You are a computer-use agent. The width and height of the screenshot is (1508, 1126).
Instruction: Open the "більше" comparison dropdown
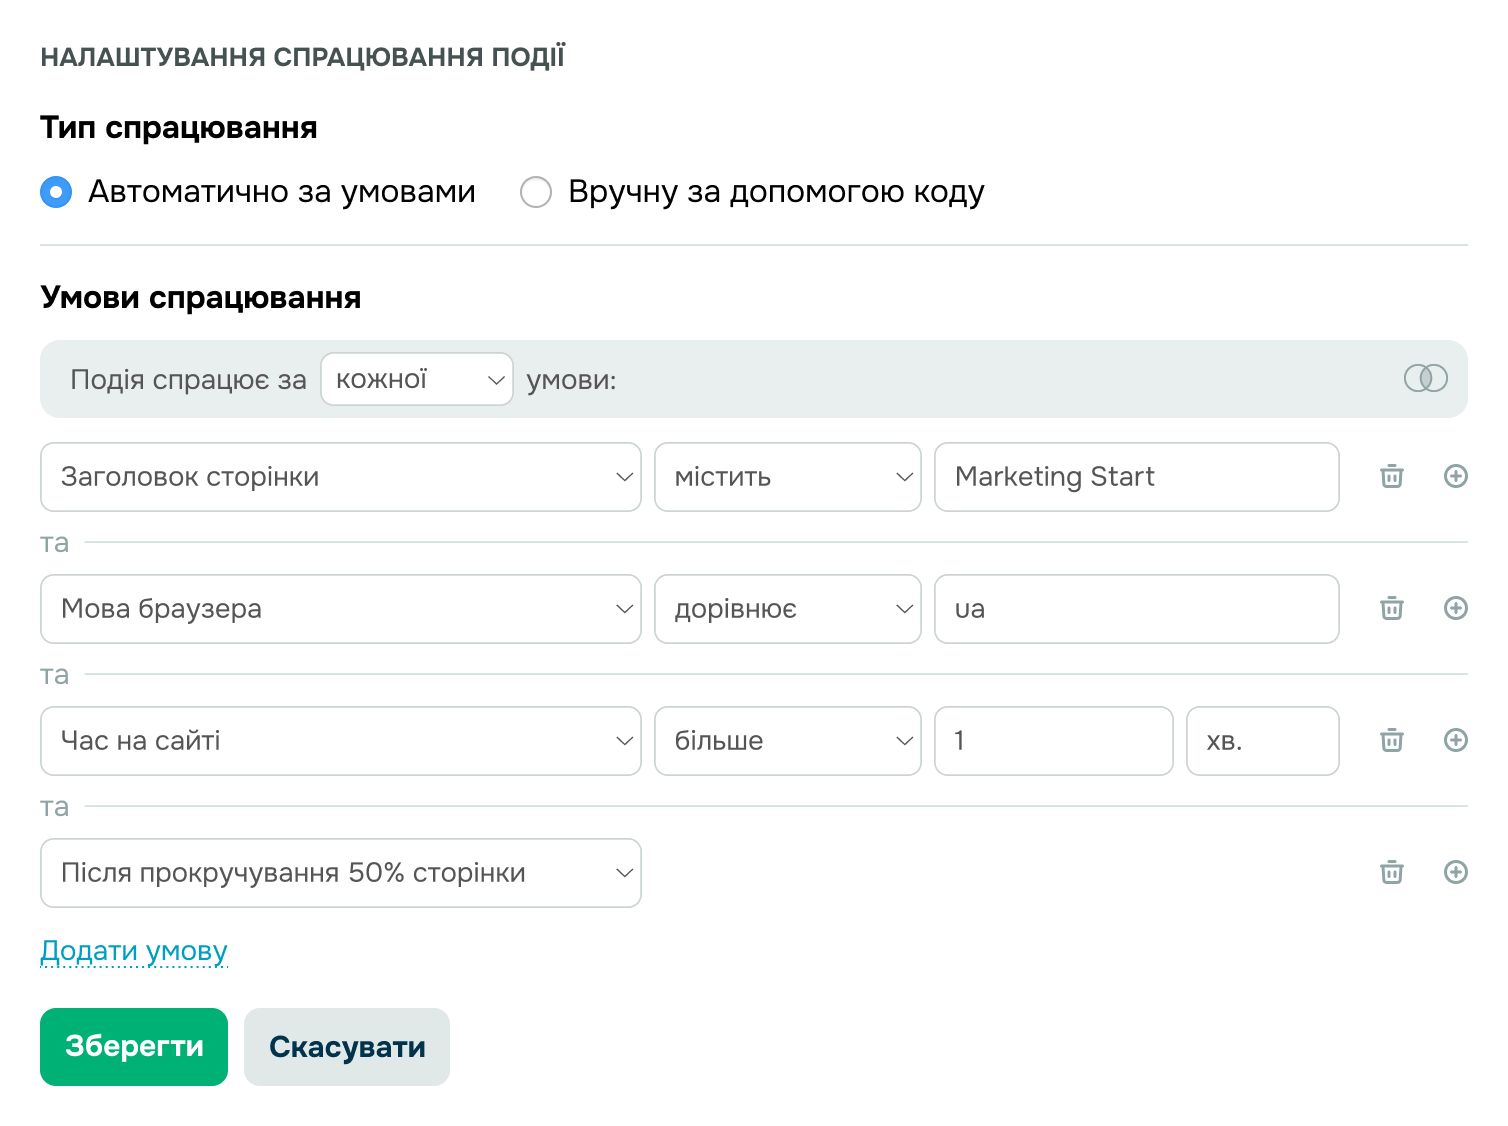pos(787,740)
